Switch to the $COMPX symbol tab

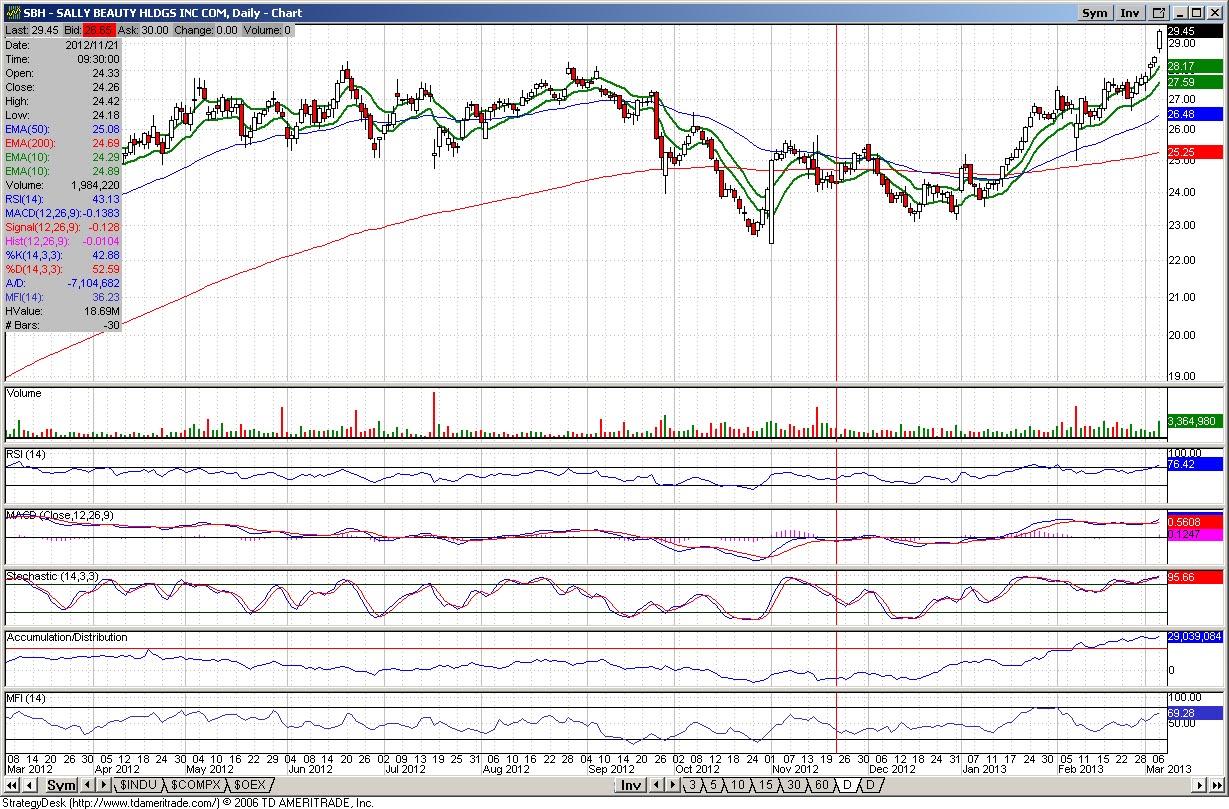(x=194, y=785)
